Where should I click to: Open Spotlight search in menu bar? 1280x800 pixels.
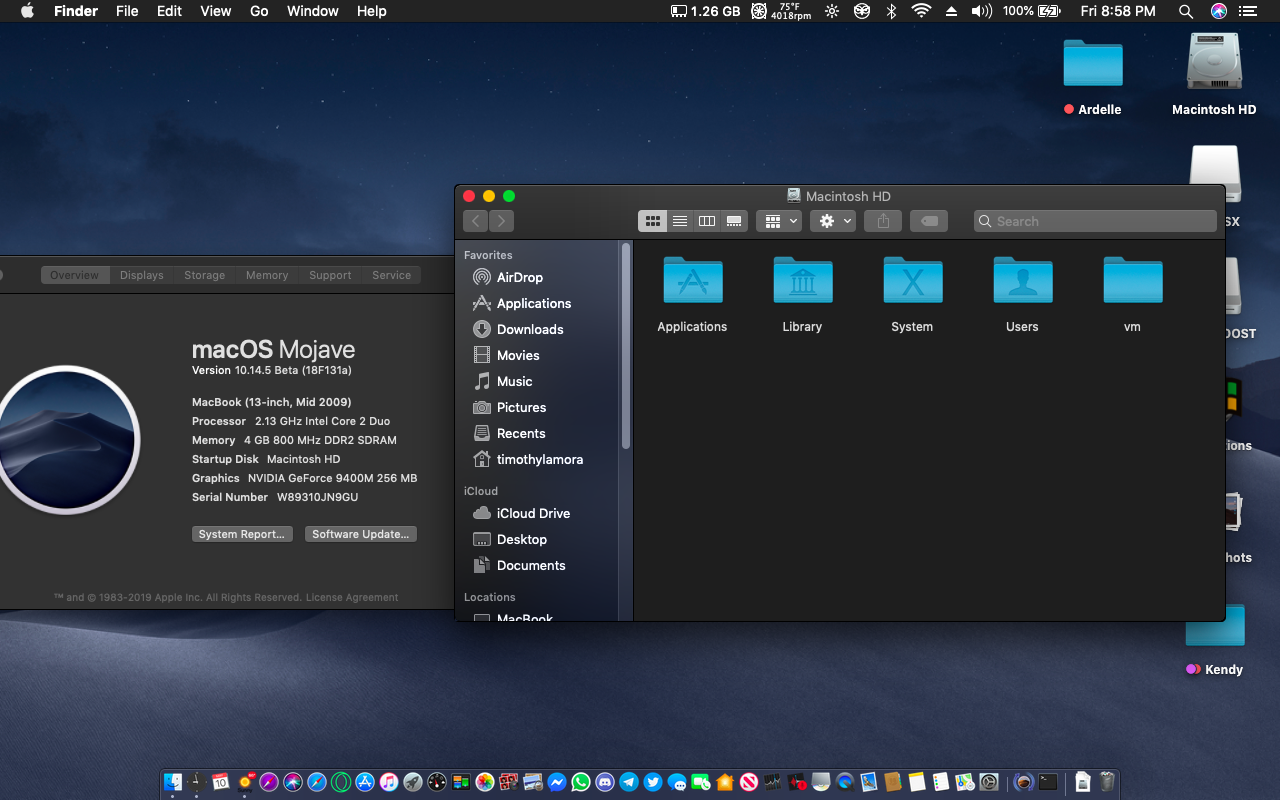[x=1186, y=11]
